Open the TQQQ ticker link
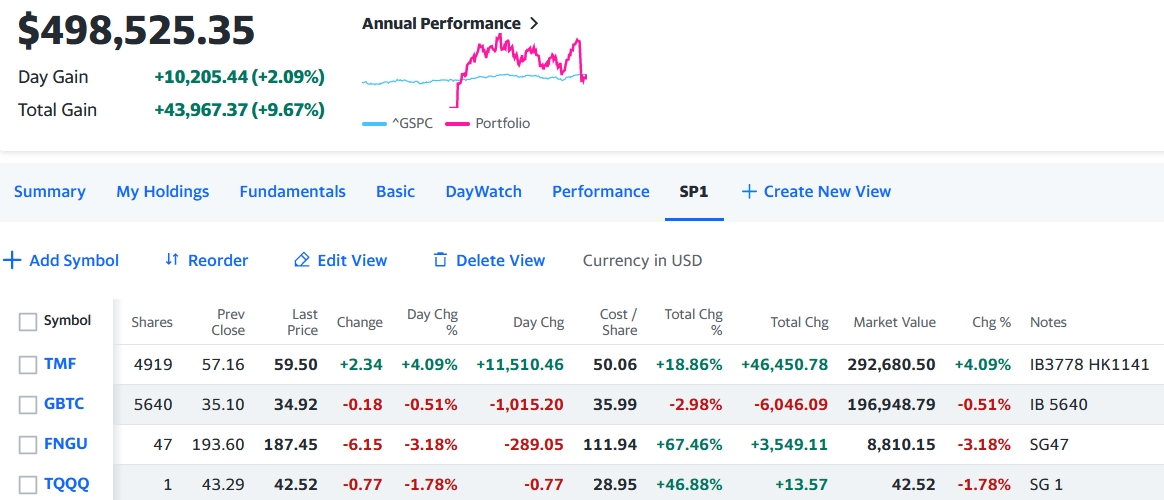 click(x=66, y=484)
